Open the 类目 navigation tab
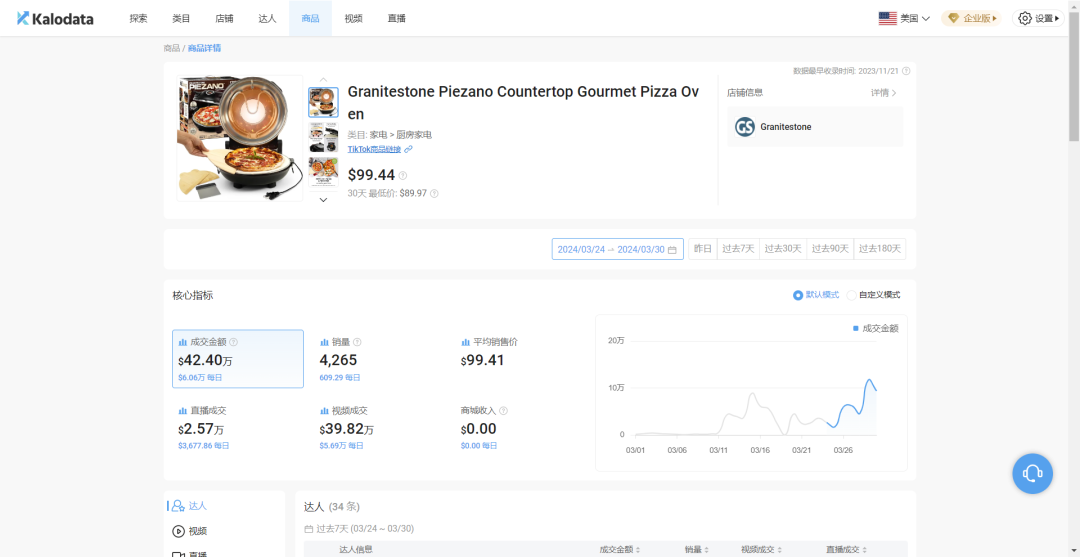1080x557 pixels. (x=181, y=19)
